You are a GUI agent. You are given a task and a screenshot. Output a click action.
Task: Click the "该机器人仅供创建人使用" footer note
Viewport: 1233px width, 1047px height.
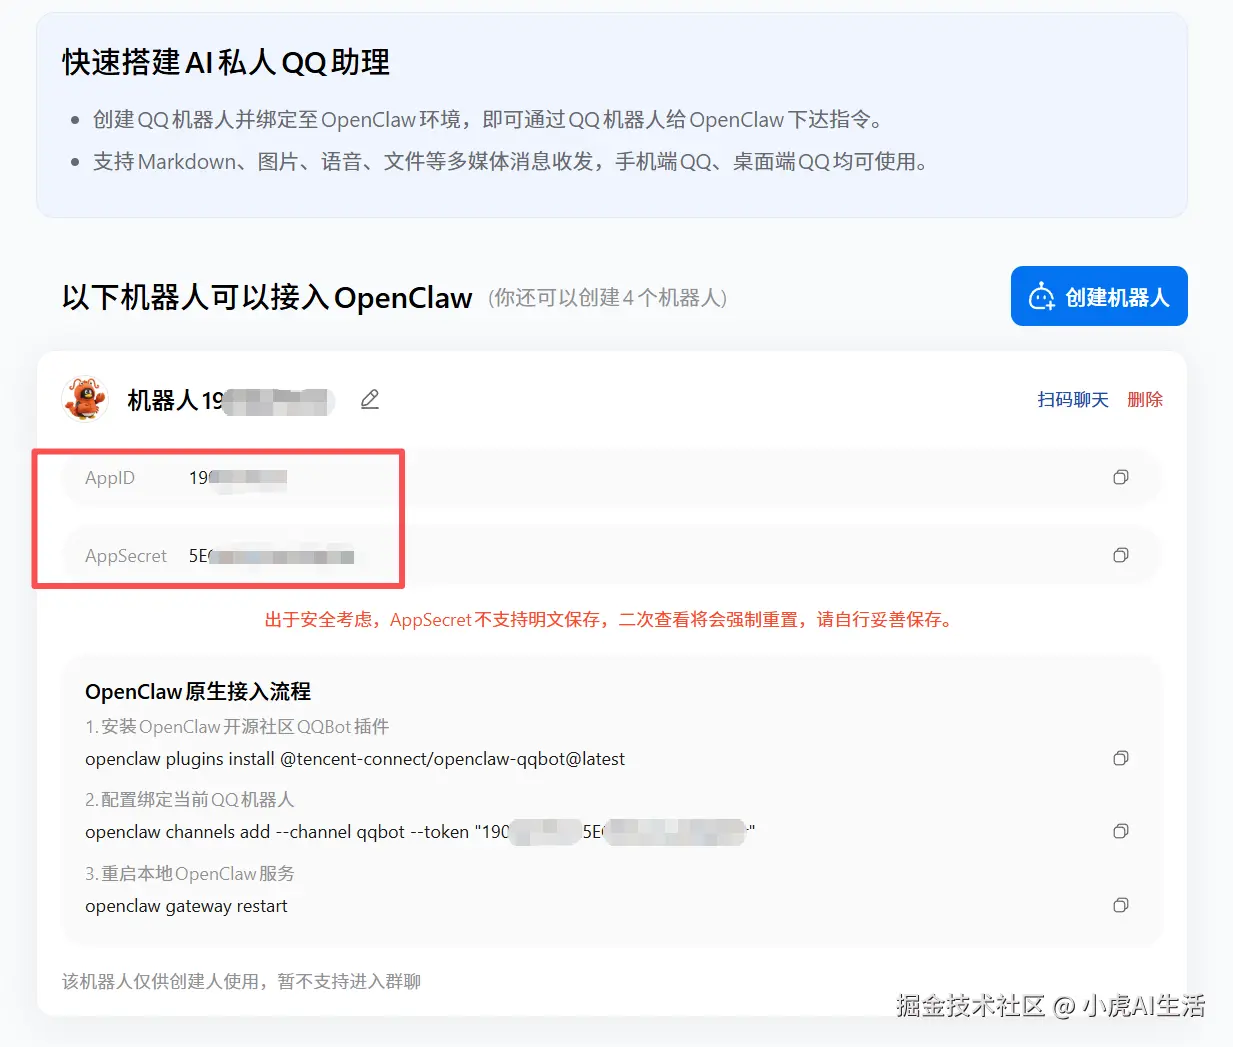(241, 982)
